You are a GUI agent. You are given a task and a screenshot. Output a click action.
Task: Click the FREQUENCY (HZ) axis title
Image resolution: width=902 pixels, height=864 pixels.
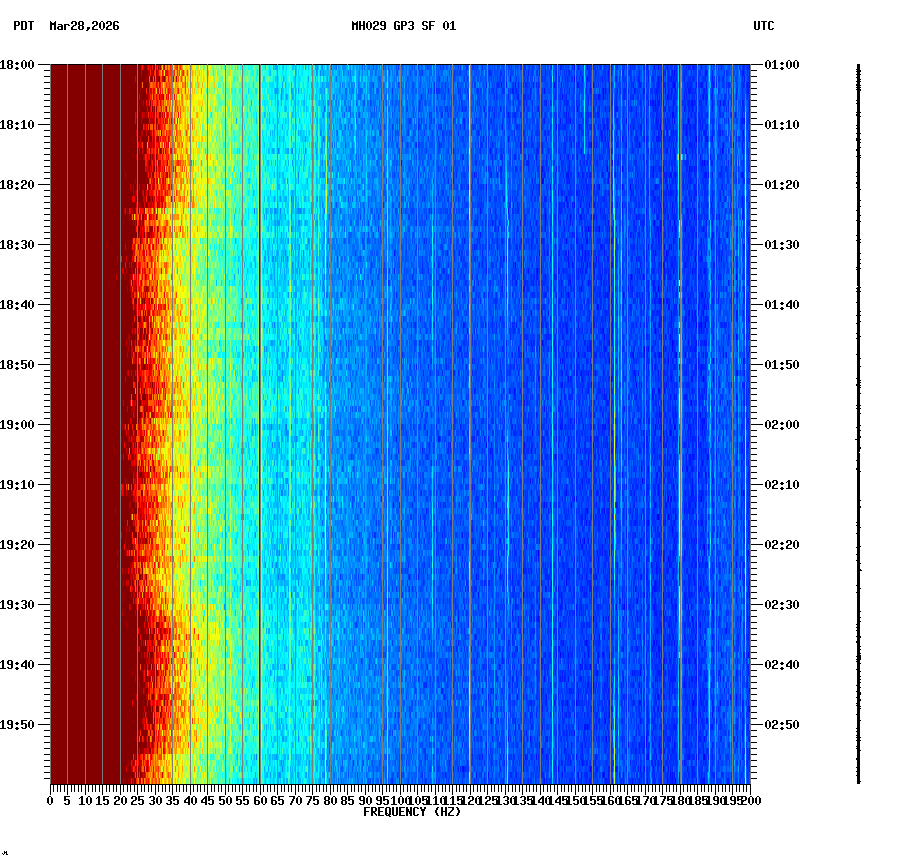click(x=412, y=811)
